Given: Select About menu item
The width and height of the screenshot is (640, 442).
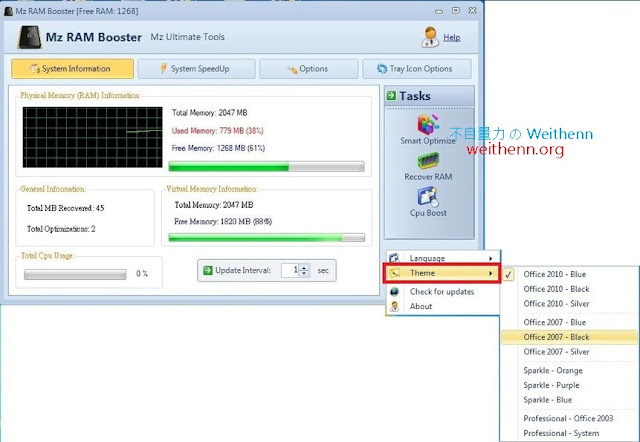Looking at the screenshot, I should coord(443,306).
